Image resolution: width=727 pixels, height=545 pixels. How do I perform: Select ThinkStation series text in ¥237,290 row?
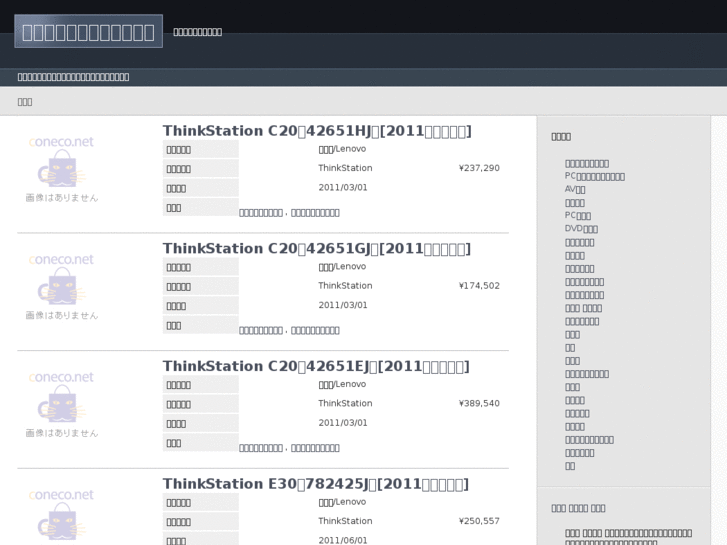click(x=345, y=168)
